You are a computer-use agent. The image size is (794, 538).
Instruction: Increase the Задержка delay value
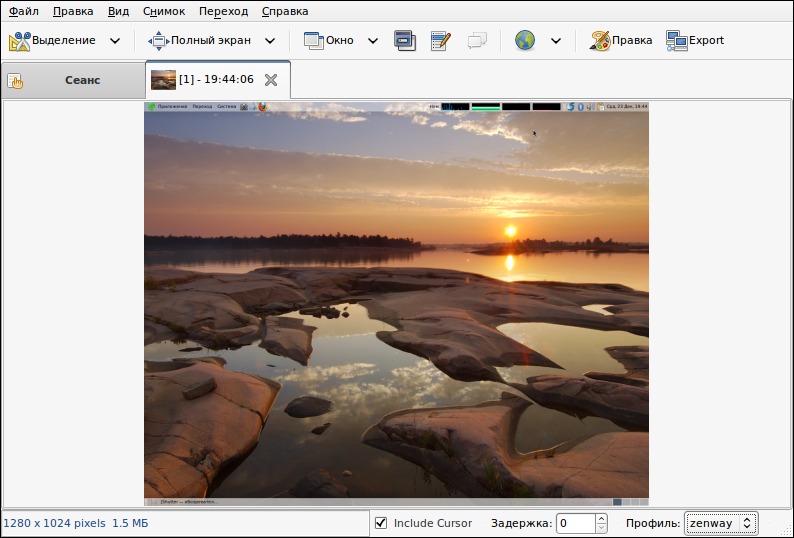pos(601,518)
